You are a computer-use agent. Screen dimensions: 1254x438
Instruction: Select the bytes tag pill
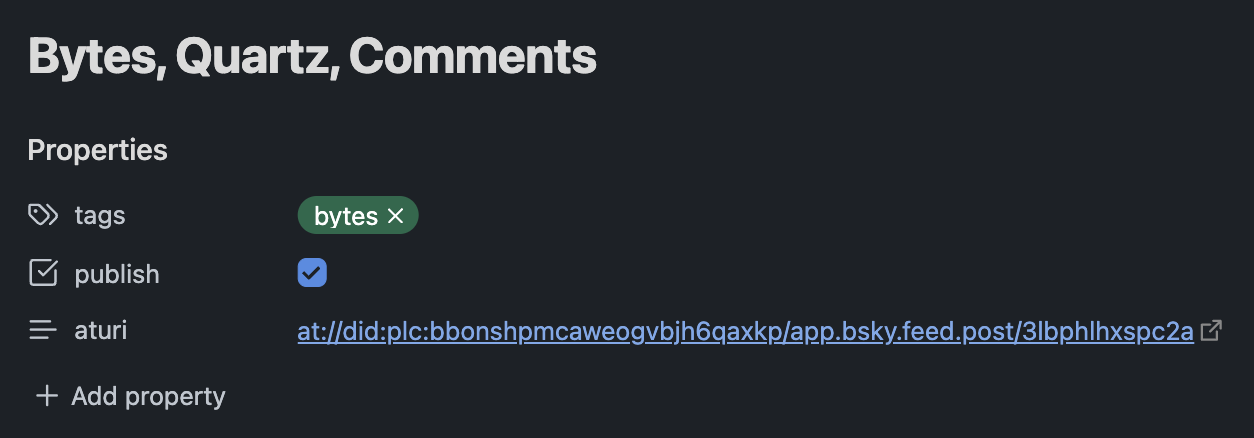click(346, 216)
